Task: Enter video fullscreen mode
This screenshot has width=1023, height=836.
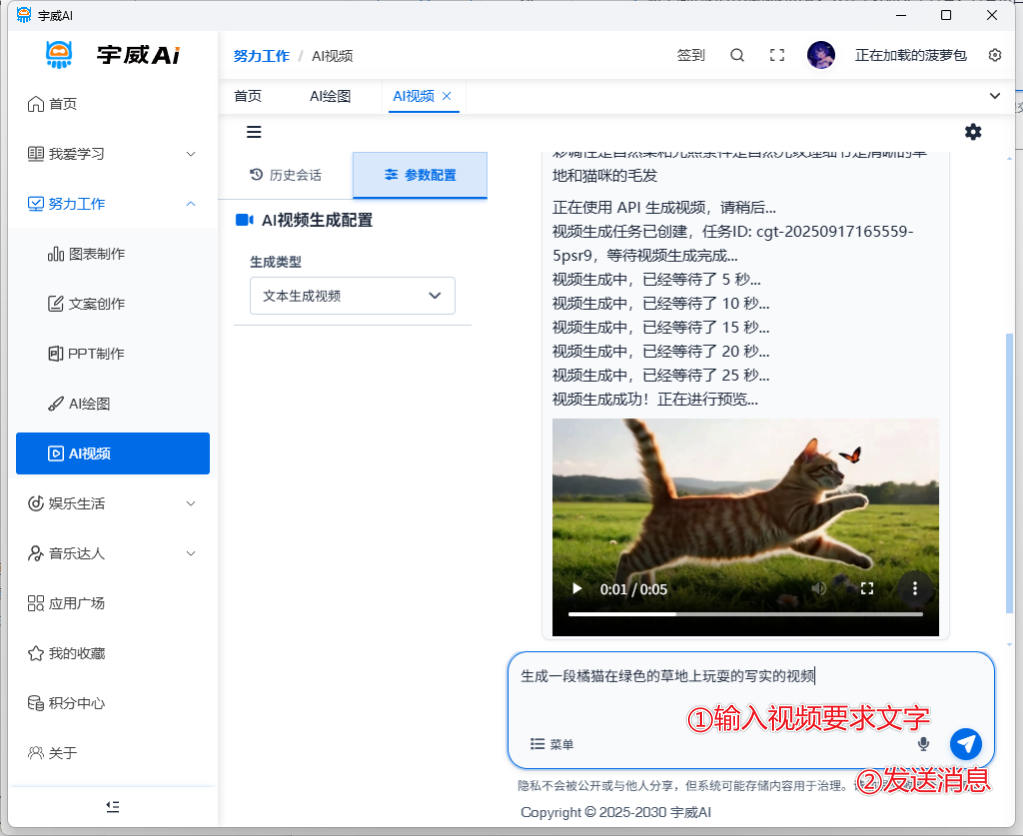Action: click(867, 589)
